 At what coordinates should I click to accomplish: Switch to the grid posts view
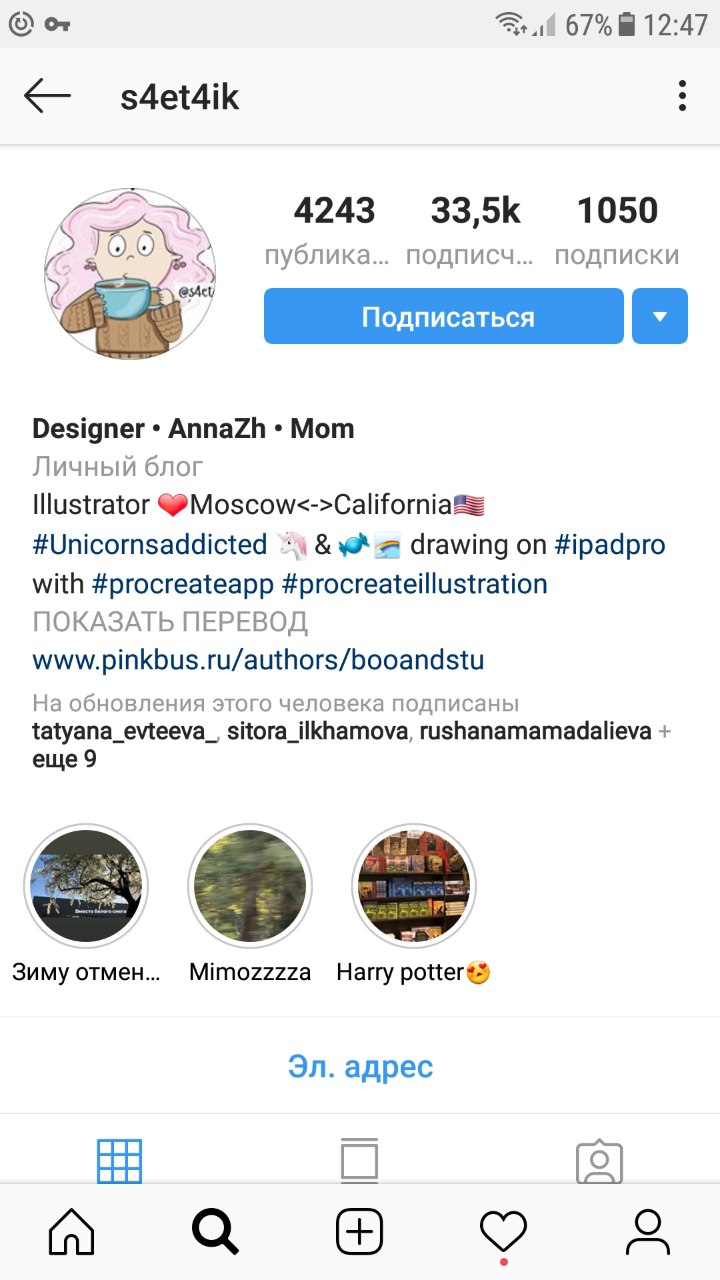tap(120, 1162)
